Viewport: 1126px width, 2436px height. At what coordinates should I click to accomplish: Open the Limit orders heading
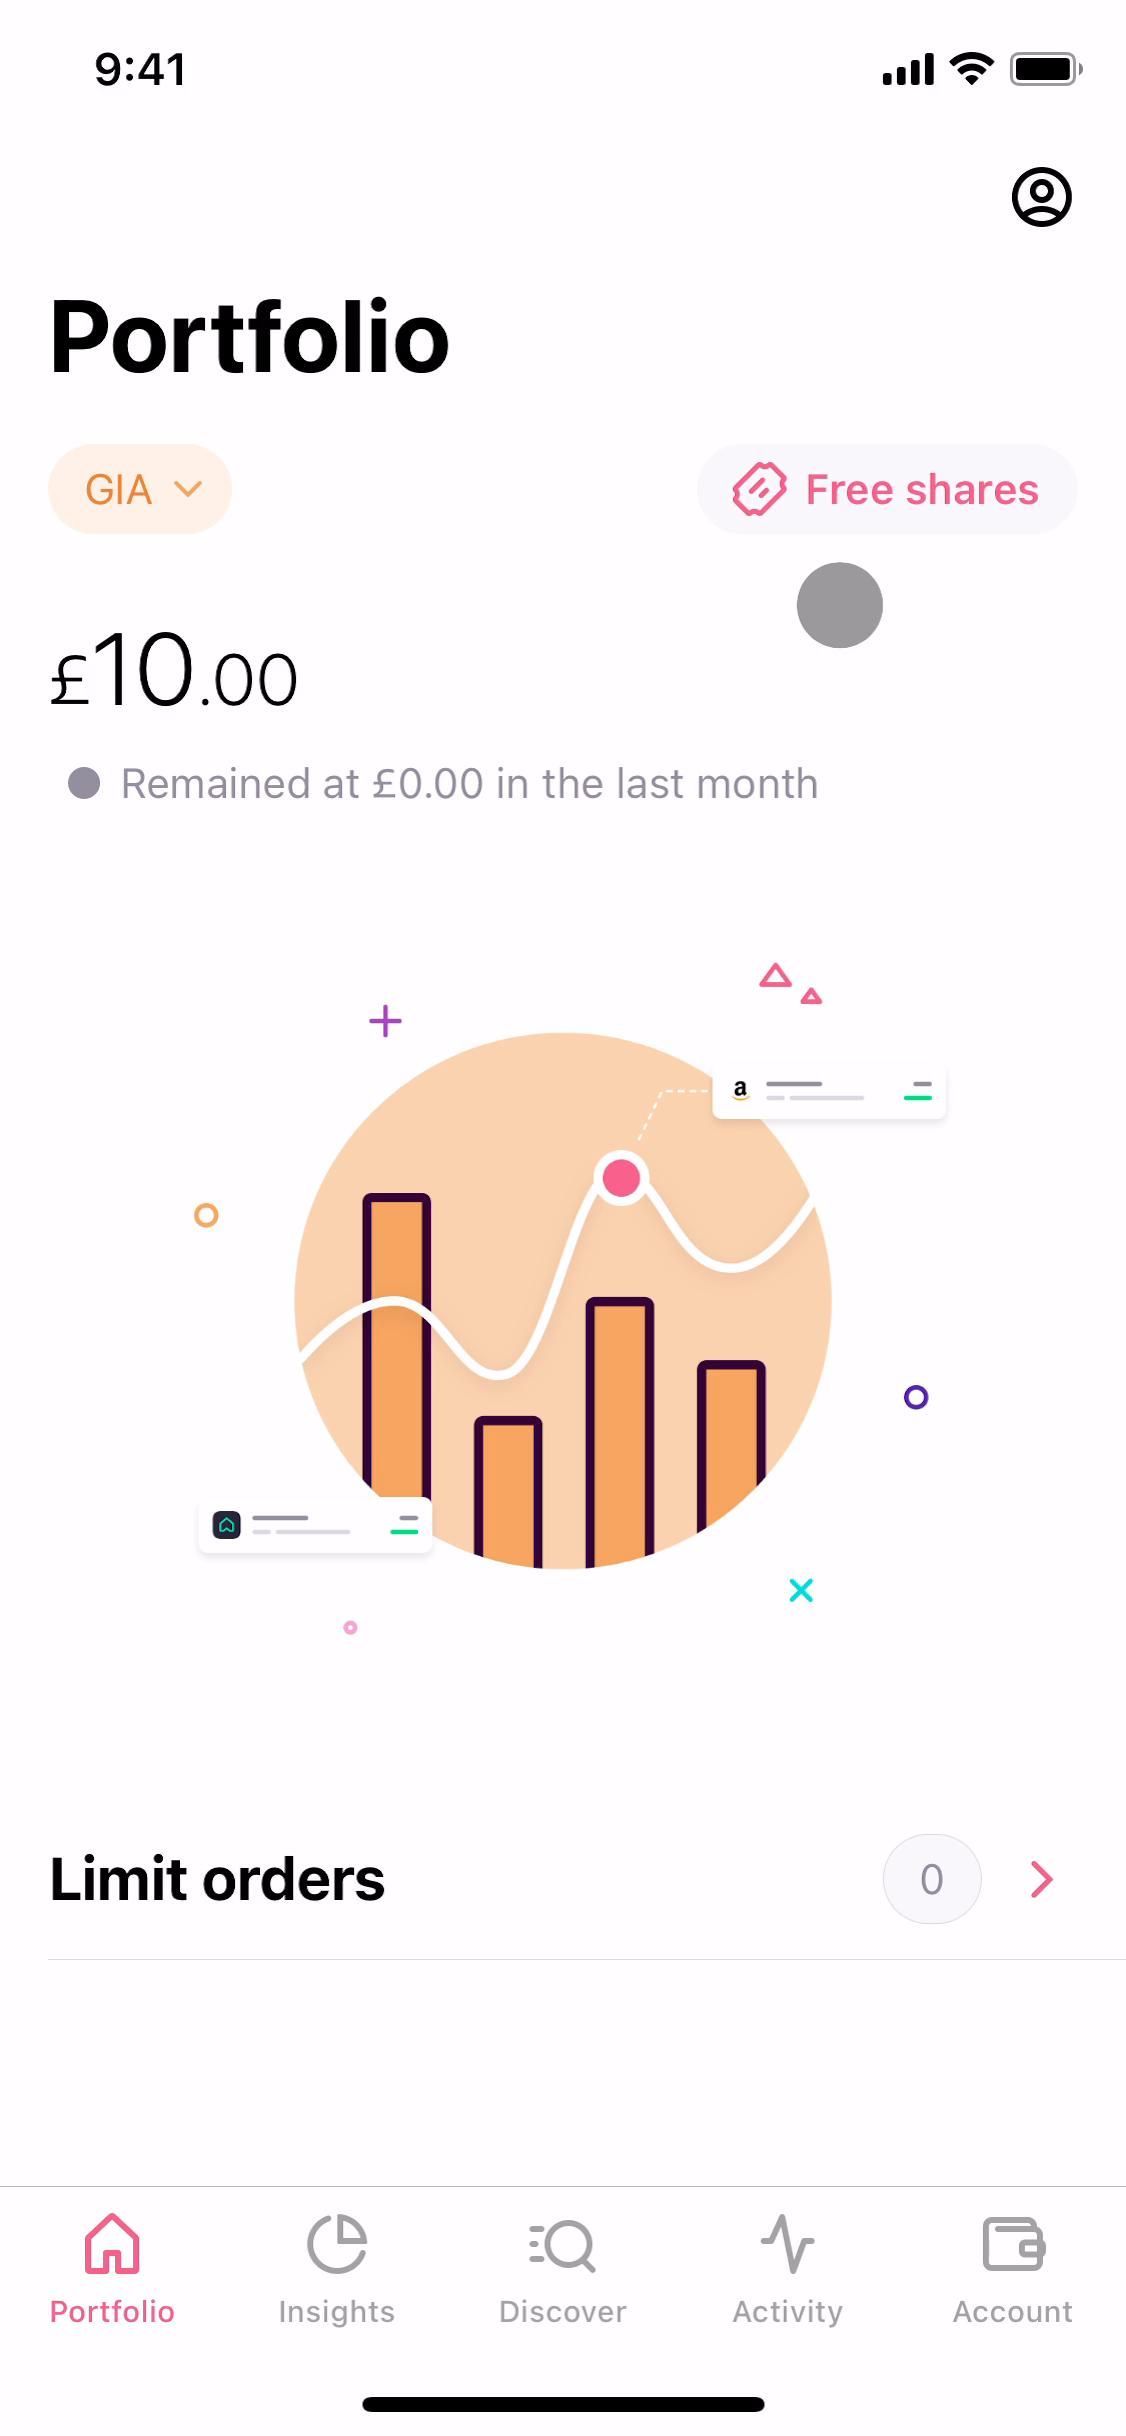[218, 1880]
